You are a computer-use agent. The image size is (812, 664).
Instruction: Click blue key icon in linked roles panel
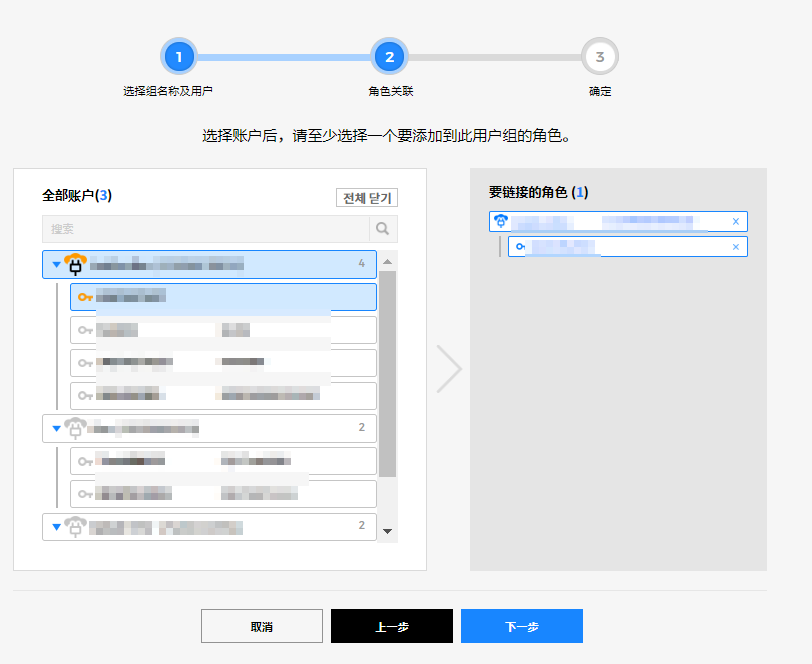click(520, 247)
